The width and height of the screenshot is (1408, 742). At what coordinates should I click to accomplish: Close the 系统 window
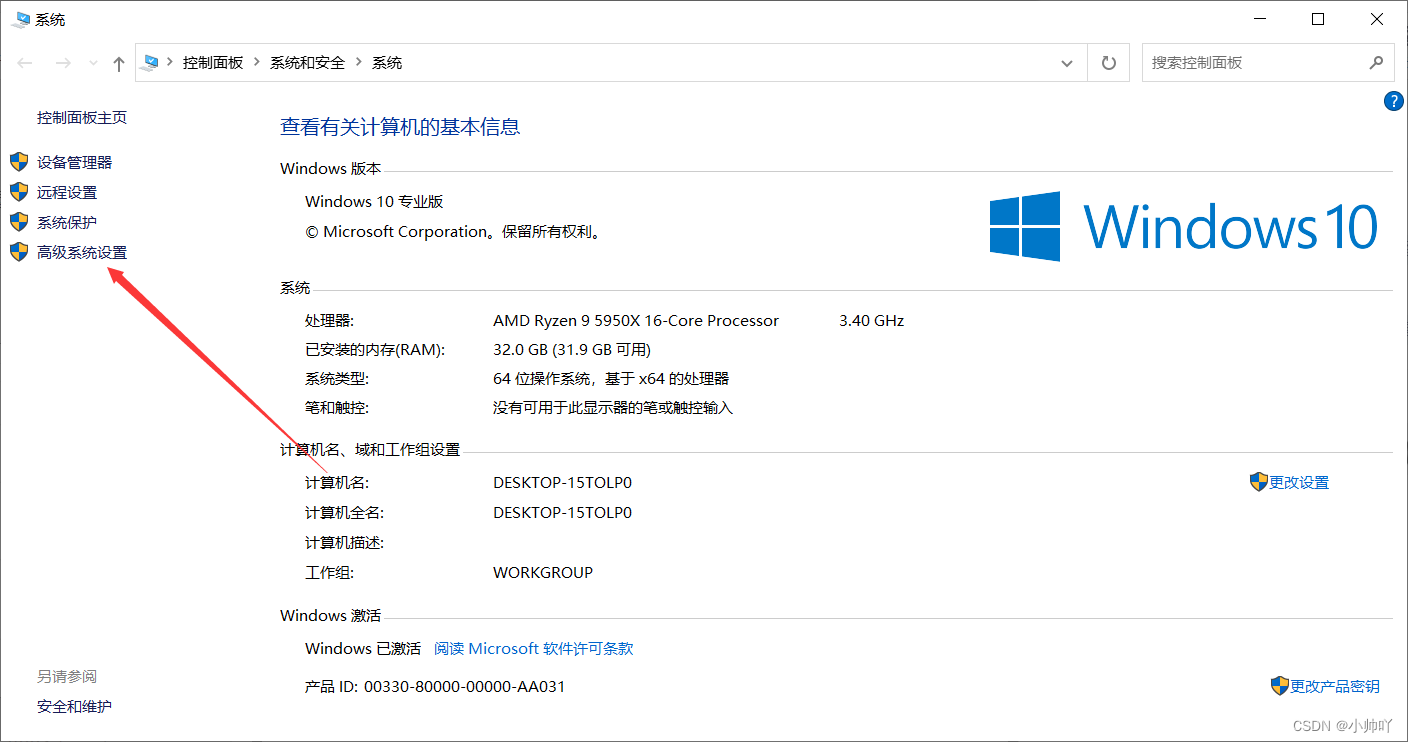1377,19
